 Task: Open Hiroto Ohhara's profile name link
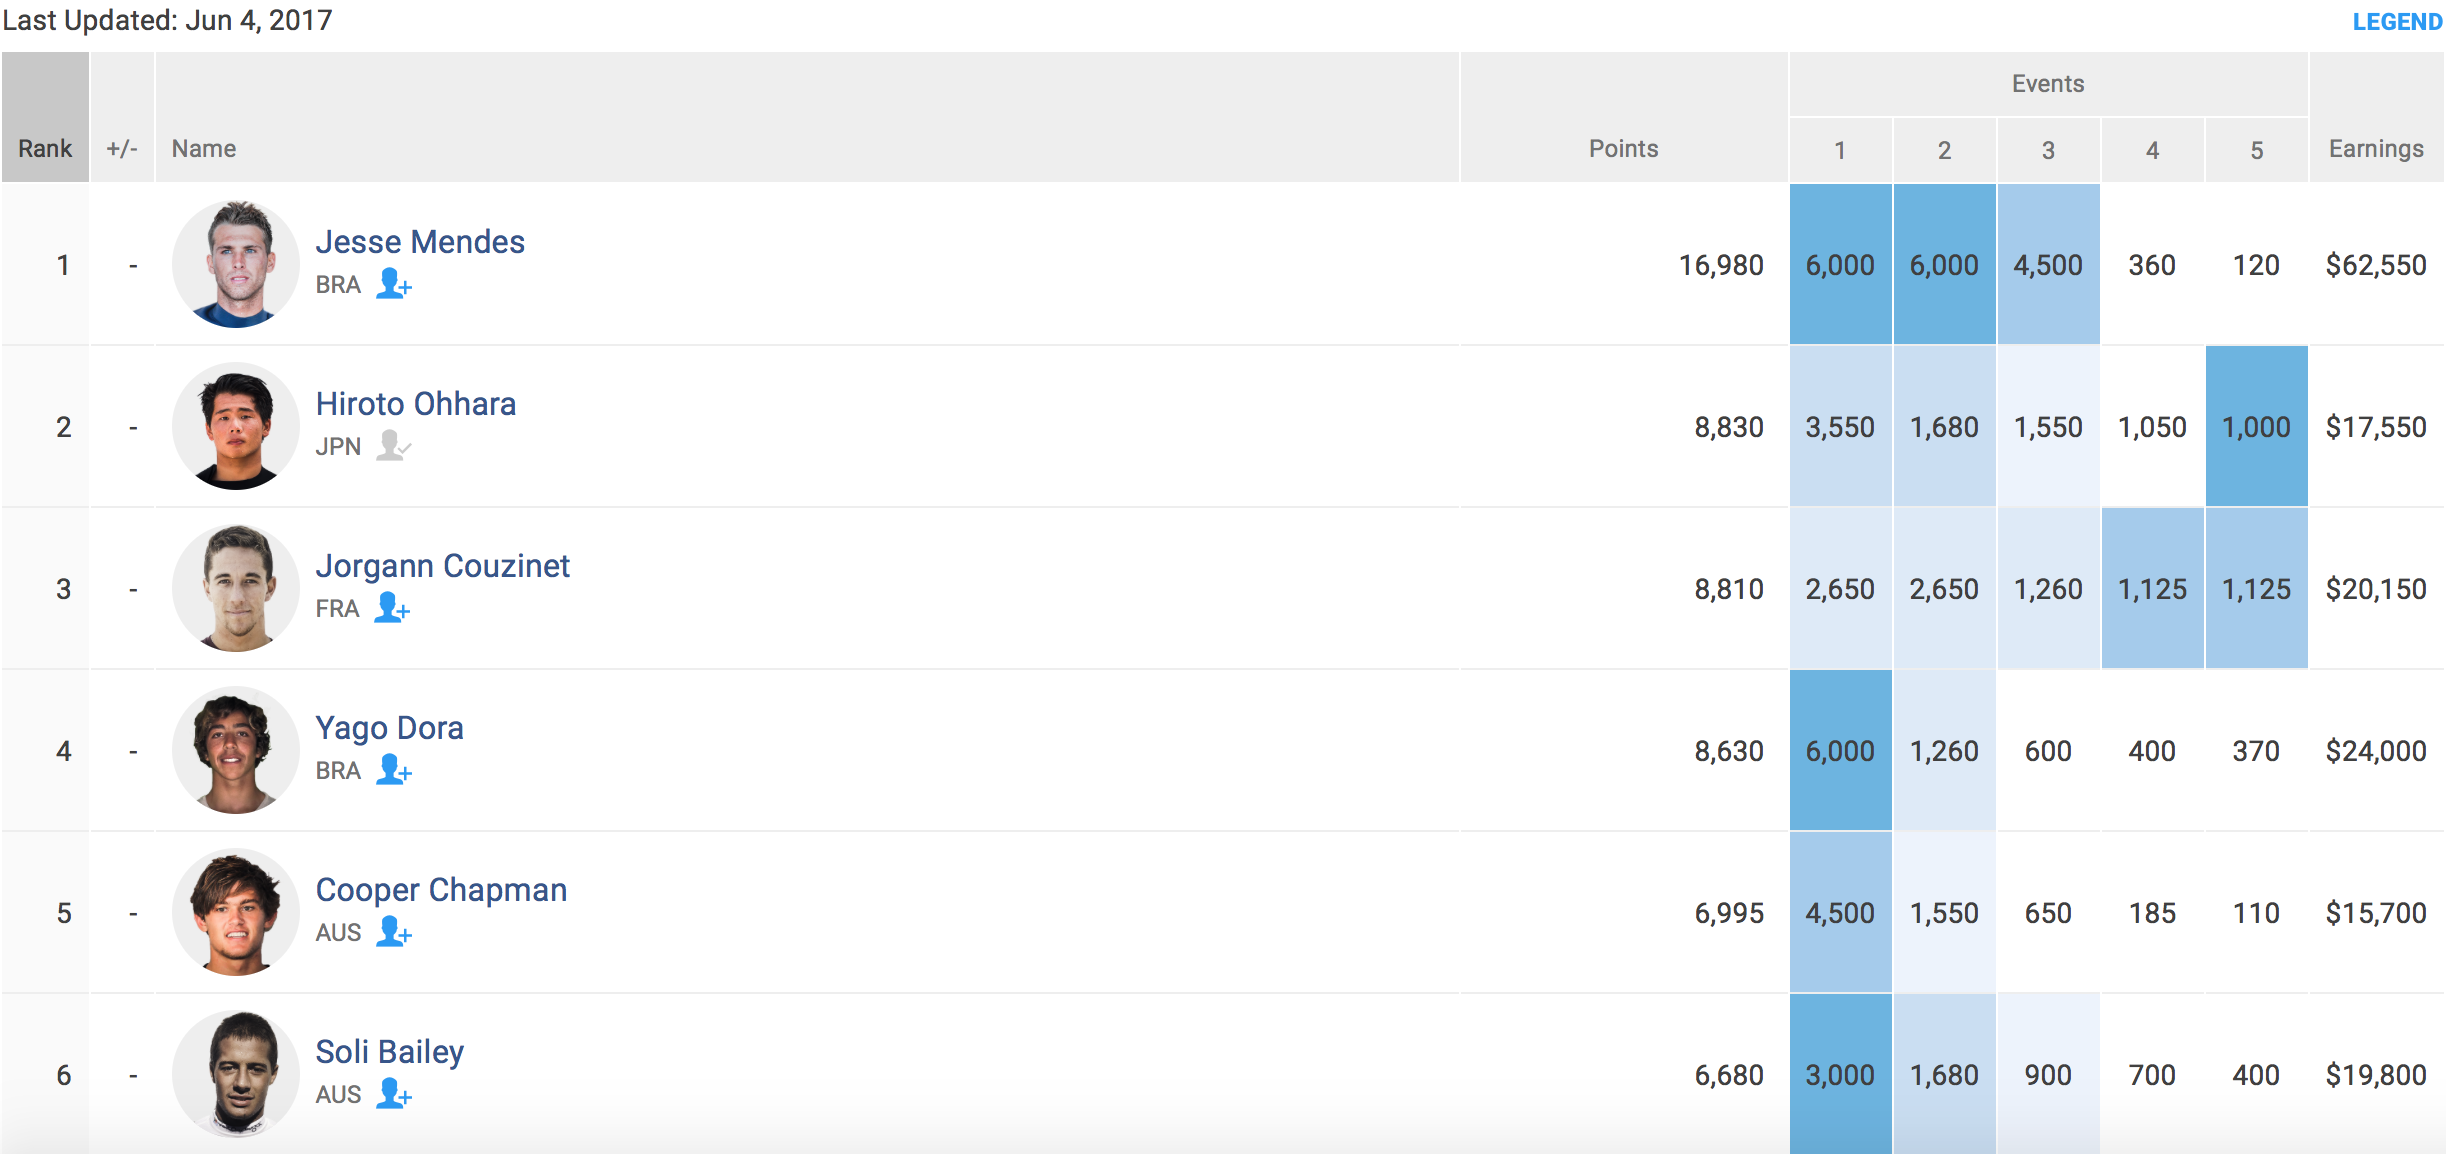click(x=416, y=404)
